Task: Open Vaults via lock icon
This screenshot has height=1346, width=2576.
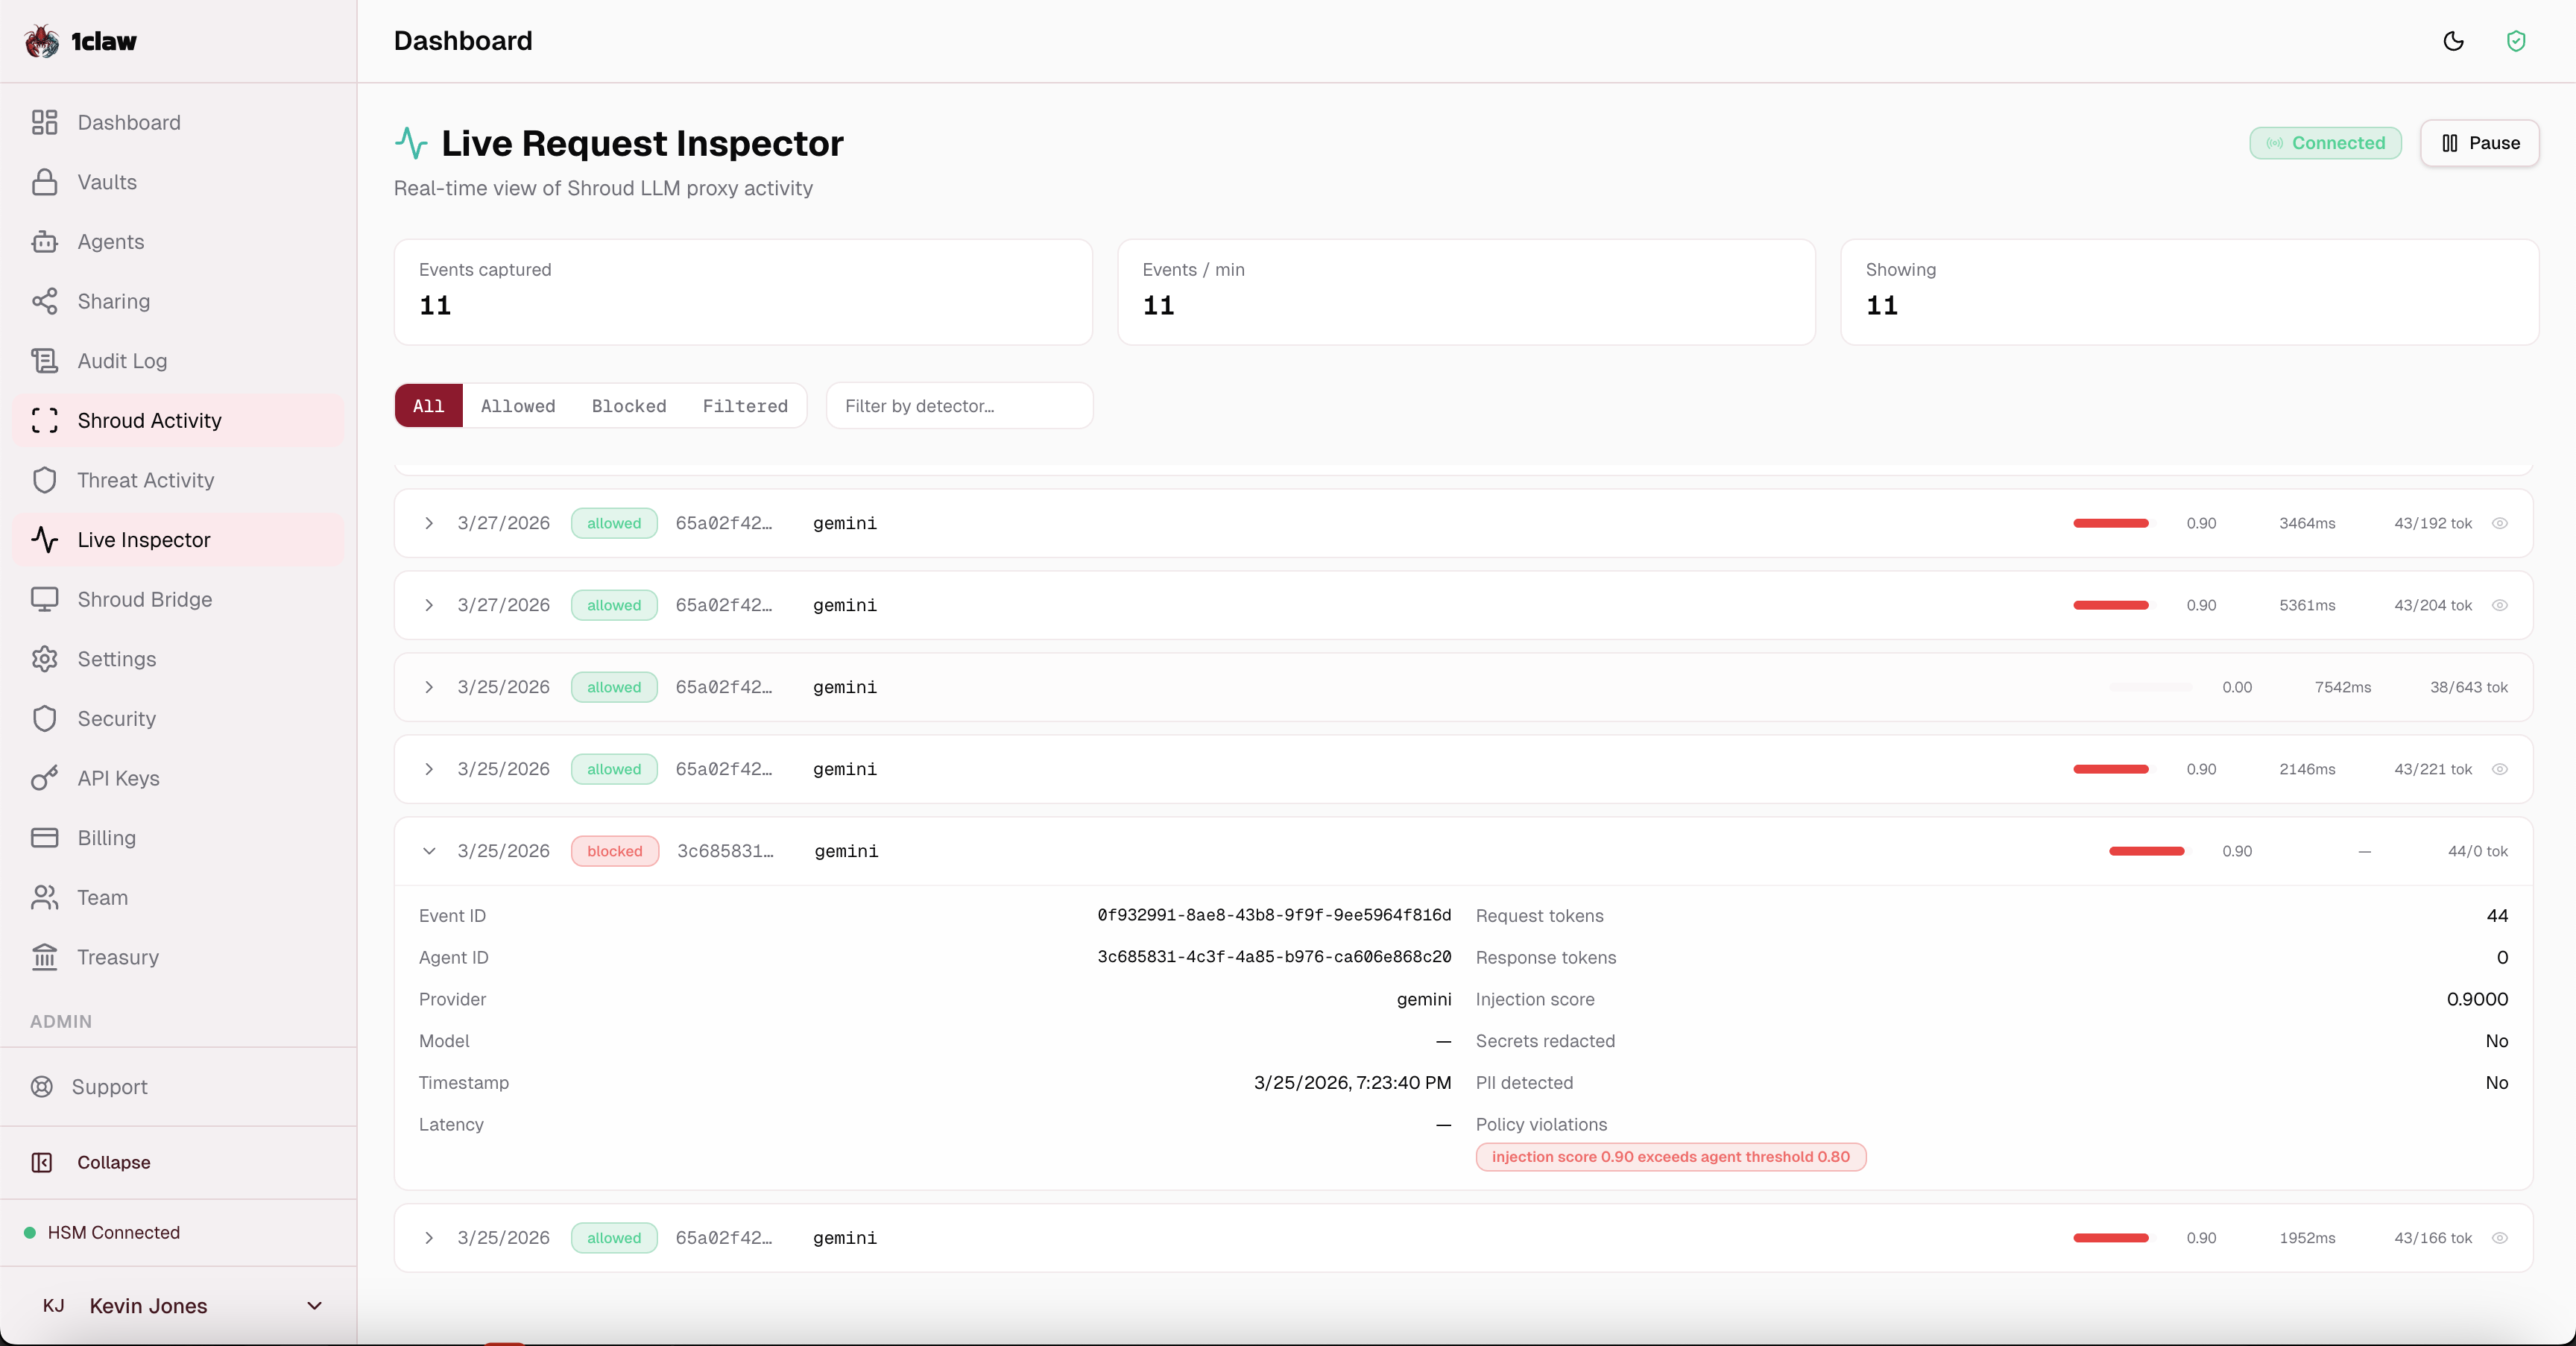Action: click(x=44, y=182)
